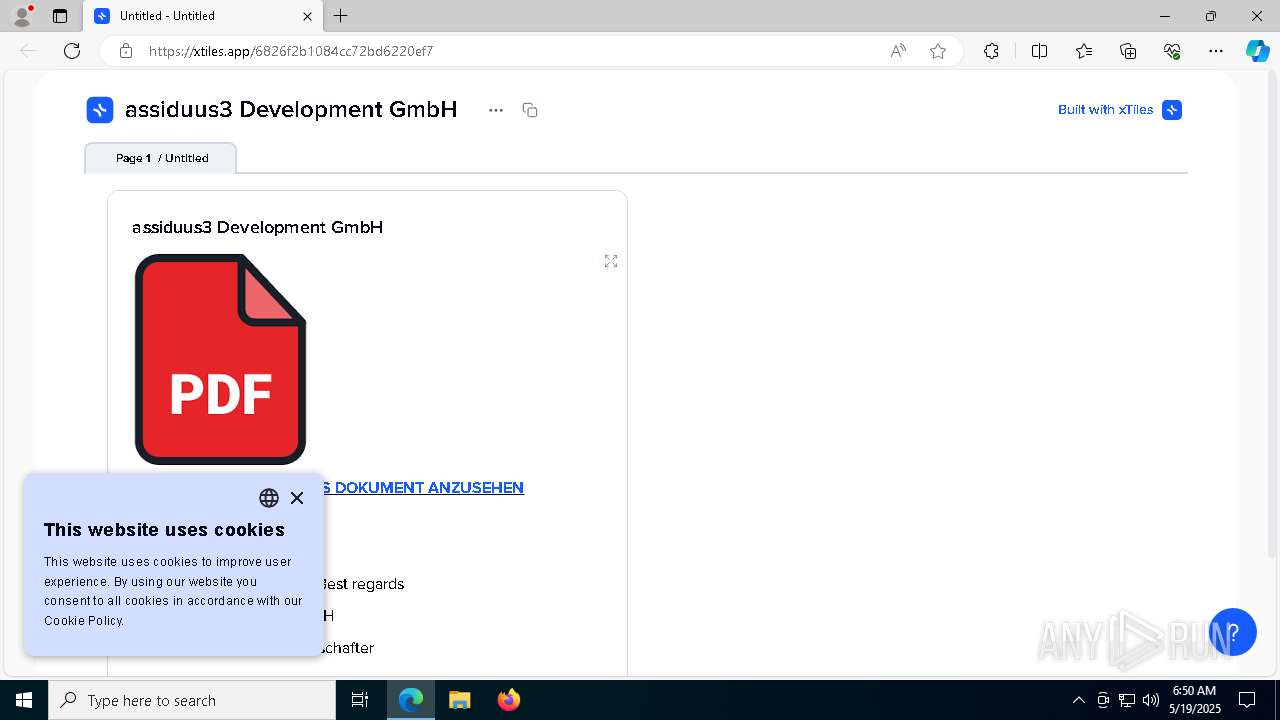
Task: Open a new browser tab
Action: (341, 16)
